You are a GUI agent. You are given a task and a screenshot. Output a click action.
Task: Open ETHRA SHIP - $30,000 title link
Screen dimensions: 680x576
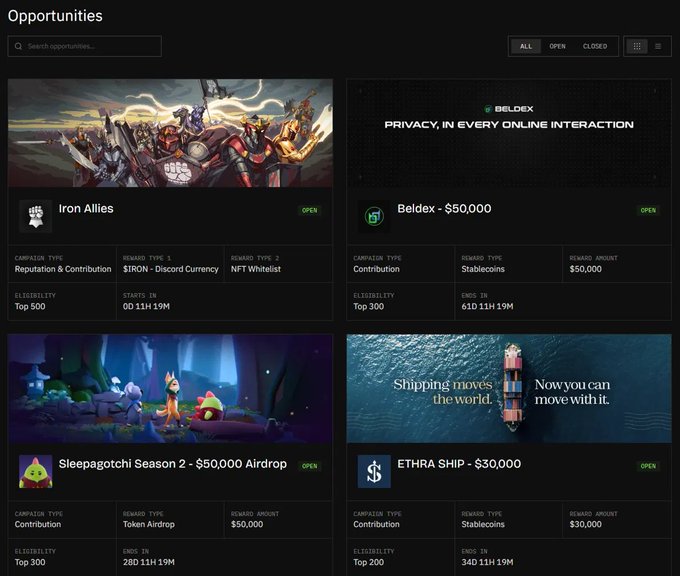point(459,464)
